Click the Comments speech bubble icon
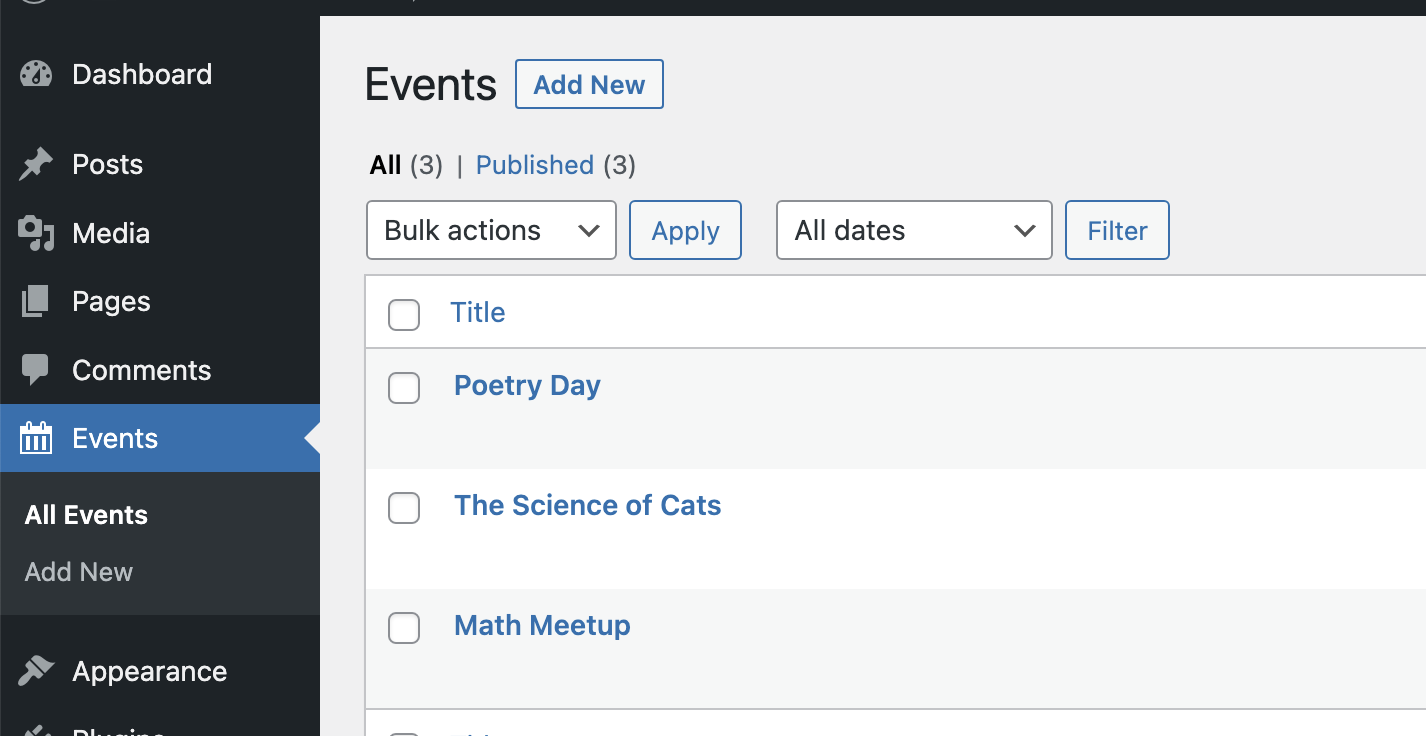The height and width of the screenshot is (736, 1426). pyautogui.click(x=36, y=370)
